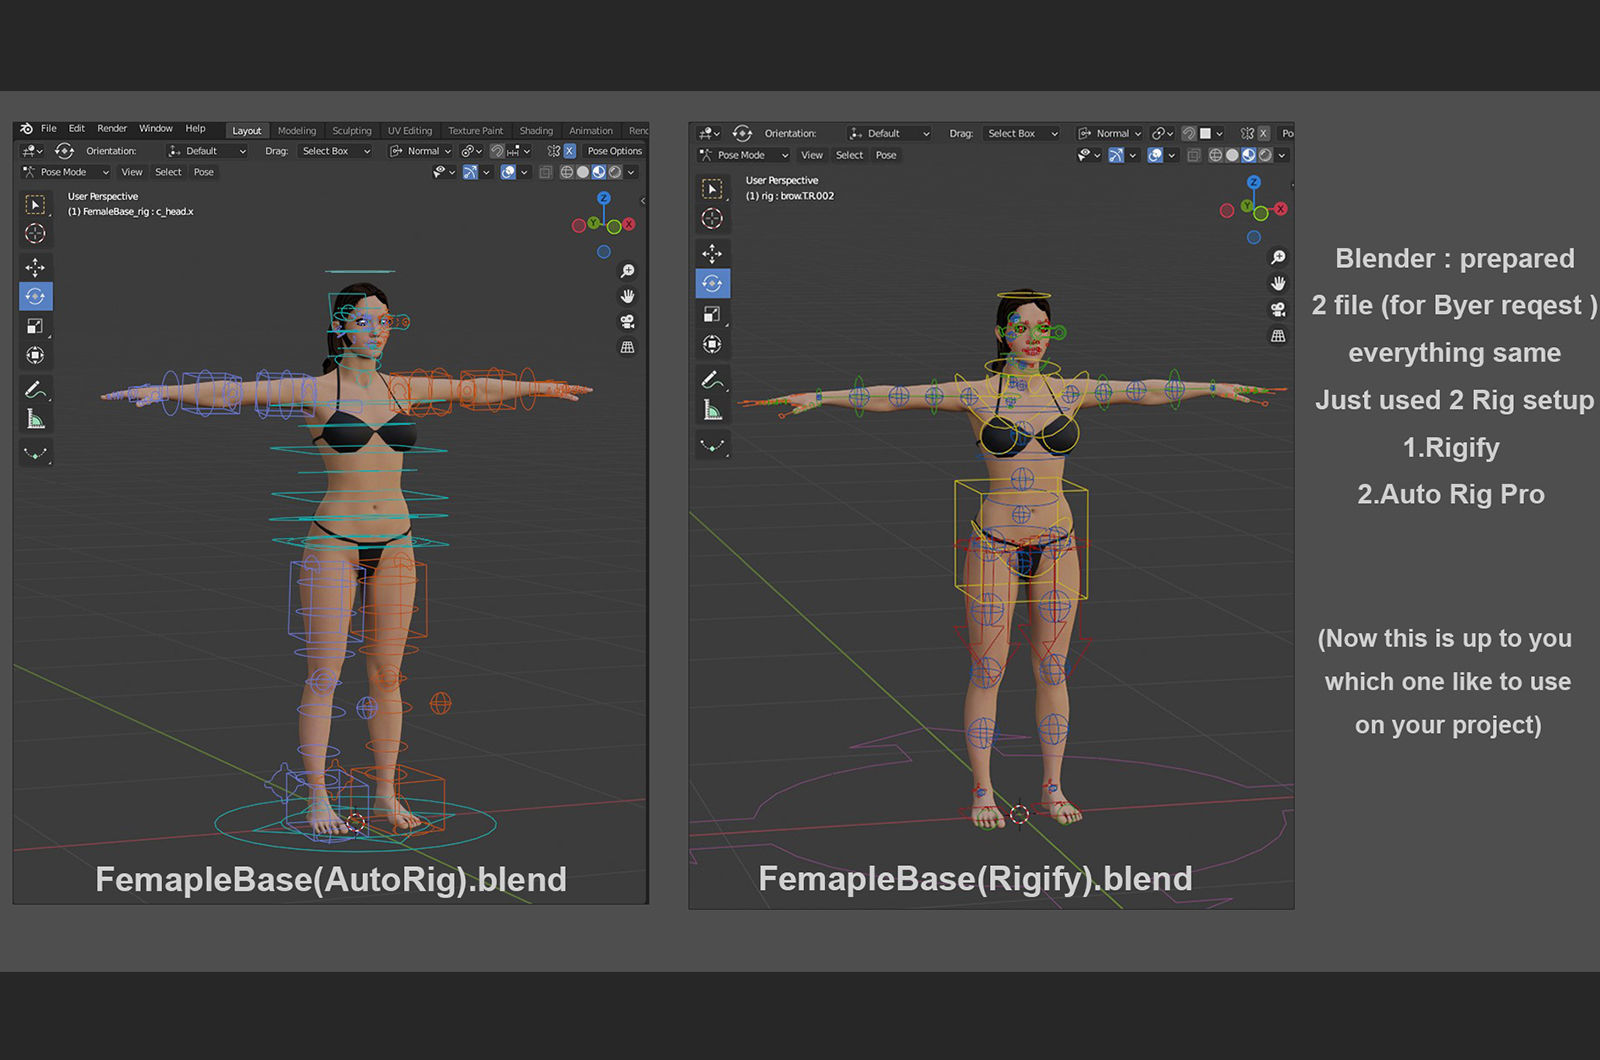Toggle show overlays in Rigify window
The height and width of the screenshot is (1060, 1600).
pyautogui.click(x=1155, y=155)
